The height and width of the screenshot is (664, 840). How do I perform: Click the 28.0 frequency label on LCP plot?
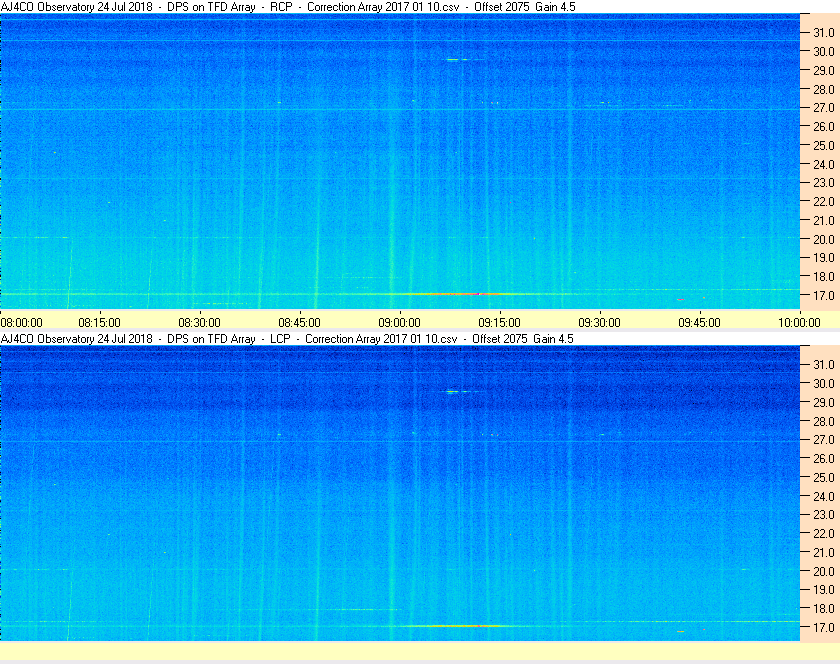point(824,421)
